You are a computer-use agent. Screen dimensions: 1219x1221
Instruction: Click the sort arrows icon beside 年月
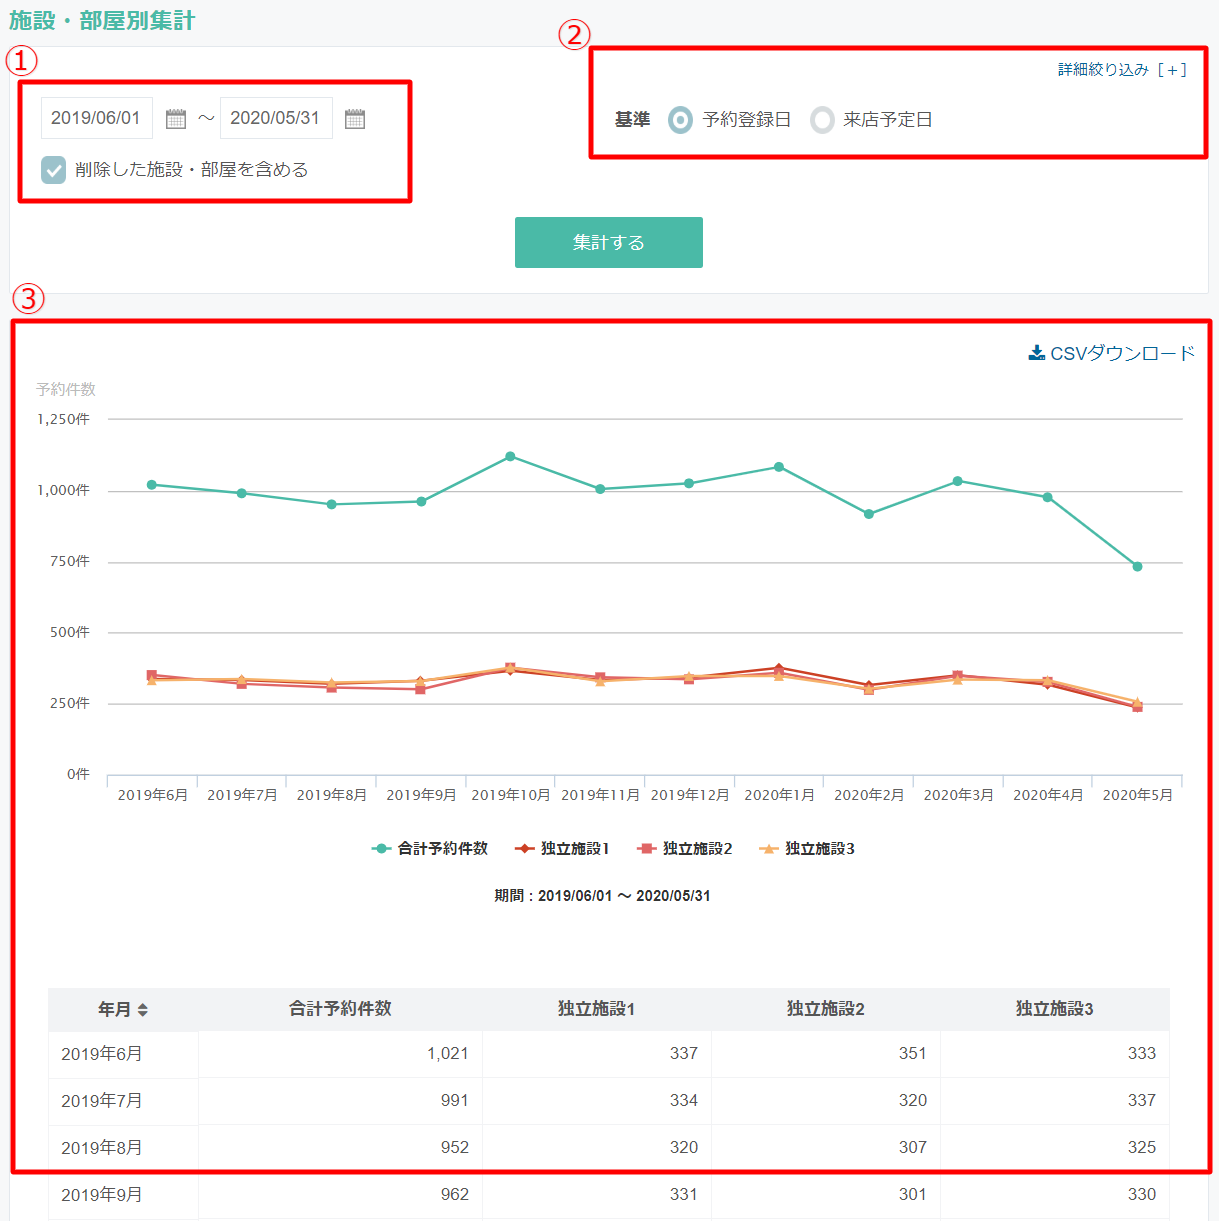point(143,1010)
